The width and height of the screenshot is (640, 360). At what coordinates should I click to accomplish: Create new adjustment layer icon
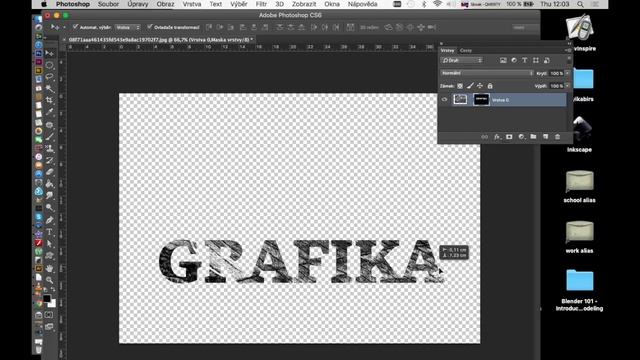(521, 137)
